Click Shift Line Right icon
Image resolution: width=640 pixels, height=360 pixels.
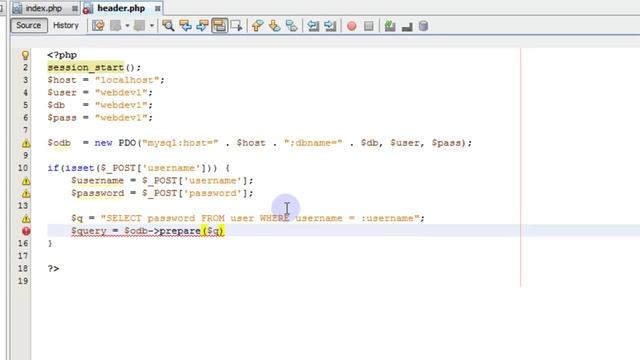point(330,26)
